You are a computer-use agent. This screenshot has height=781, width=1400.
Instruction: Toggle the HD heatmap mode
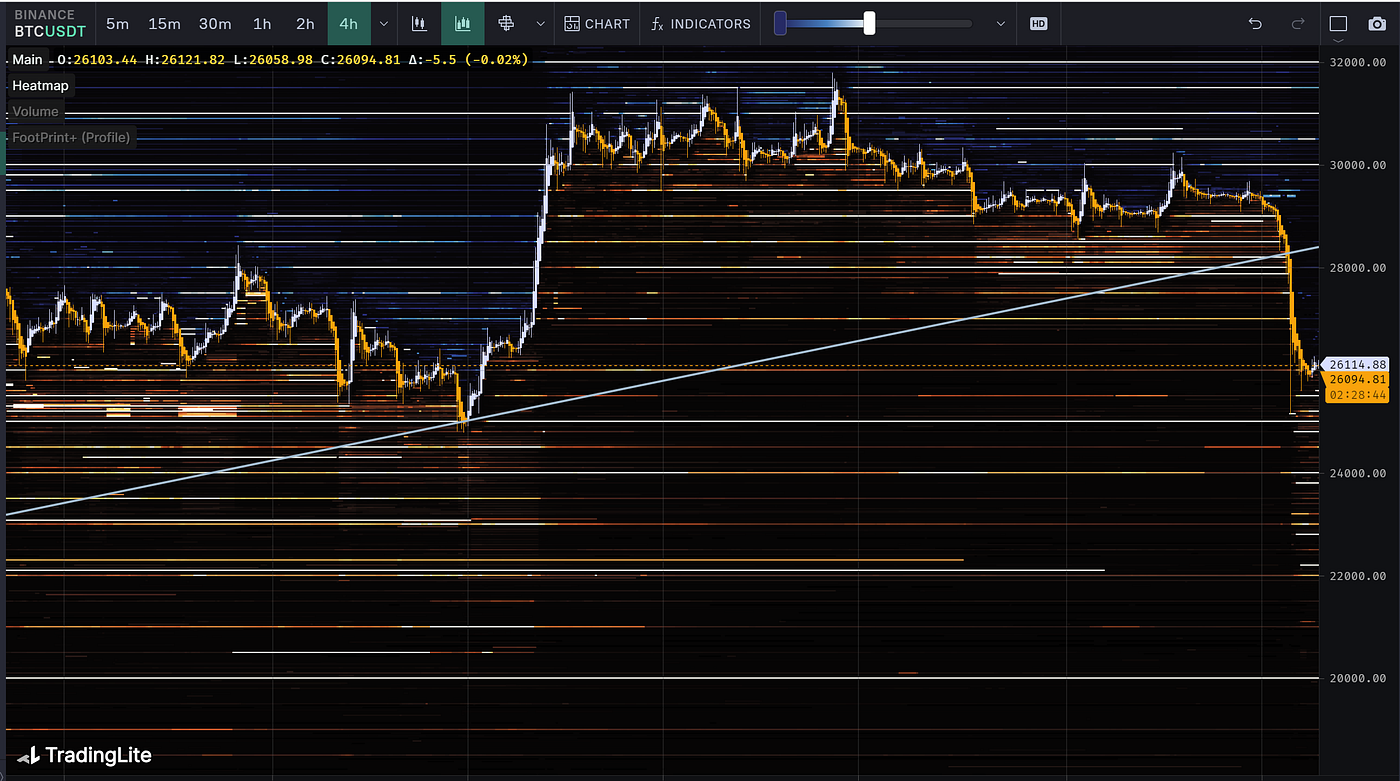[x=1038, y=23]
